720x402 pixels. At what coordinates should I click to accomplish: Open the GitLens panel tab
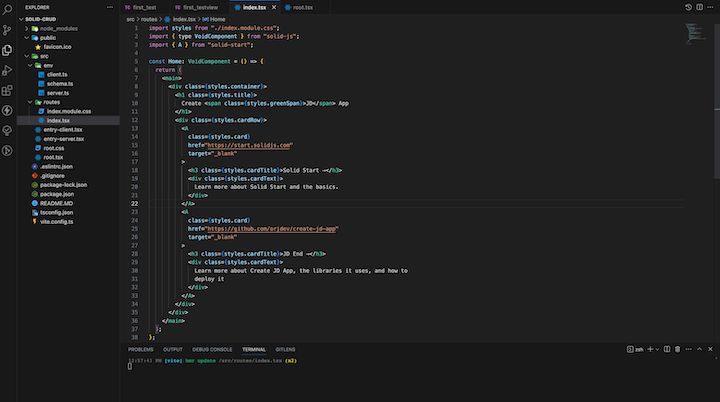click(285, 350)
